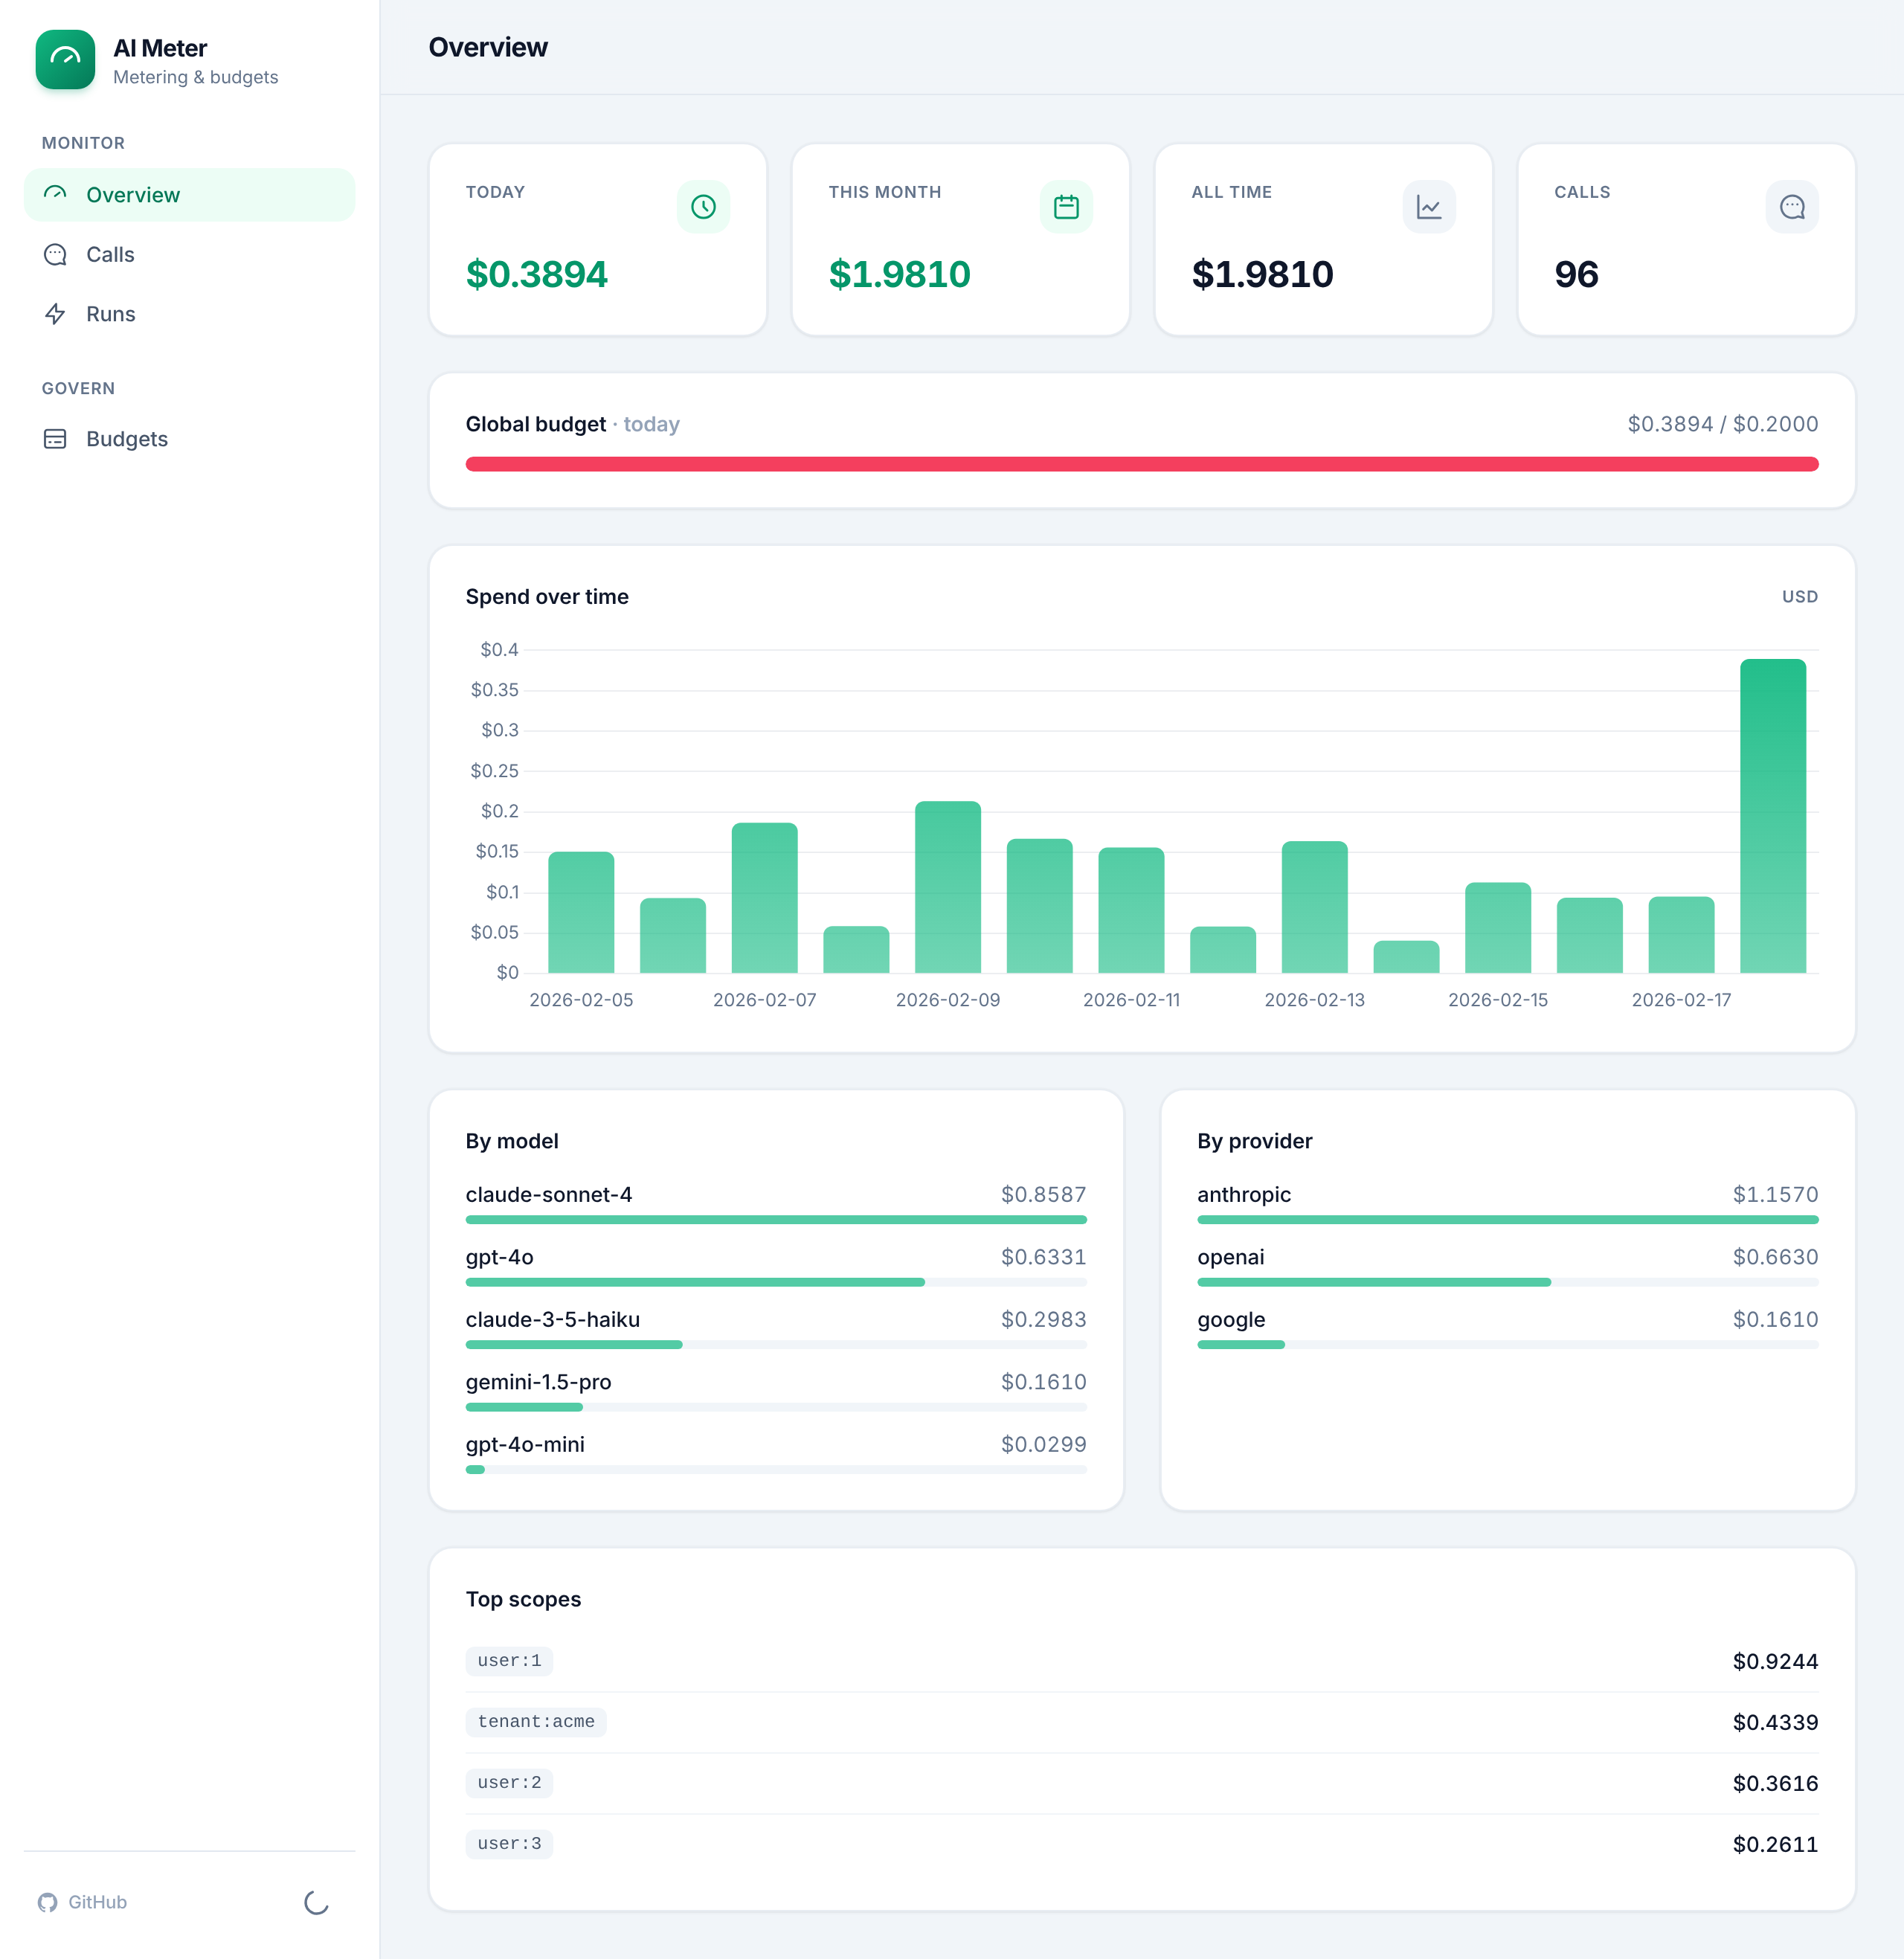Click the $0.3894 / $0.2000 budget figure
The height and width of the screenshot is (1959, 1904).
1723,424
